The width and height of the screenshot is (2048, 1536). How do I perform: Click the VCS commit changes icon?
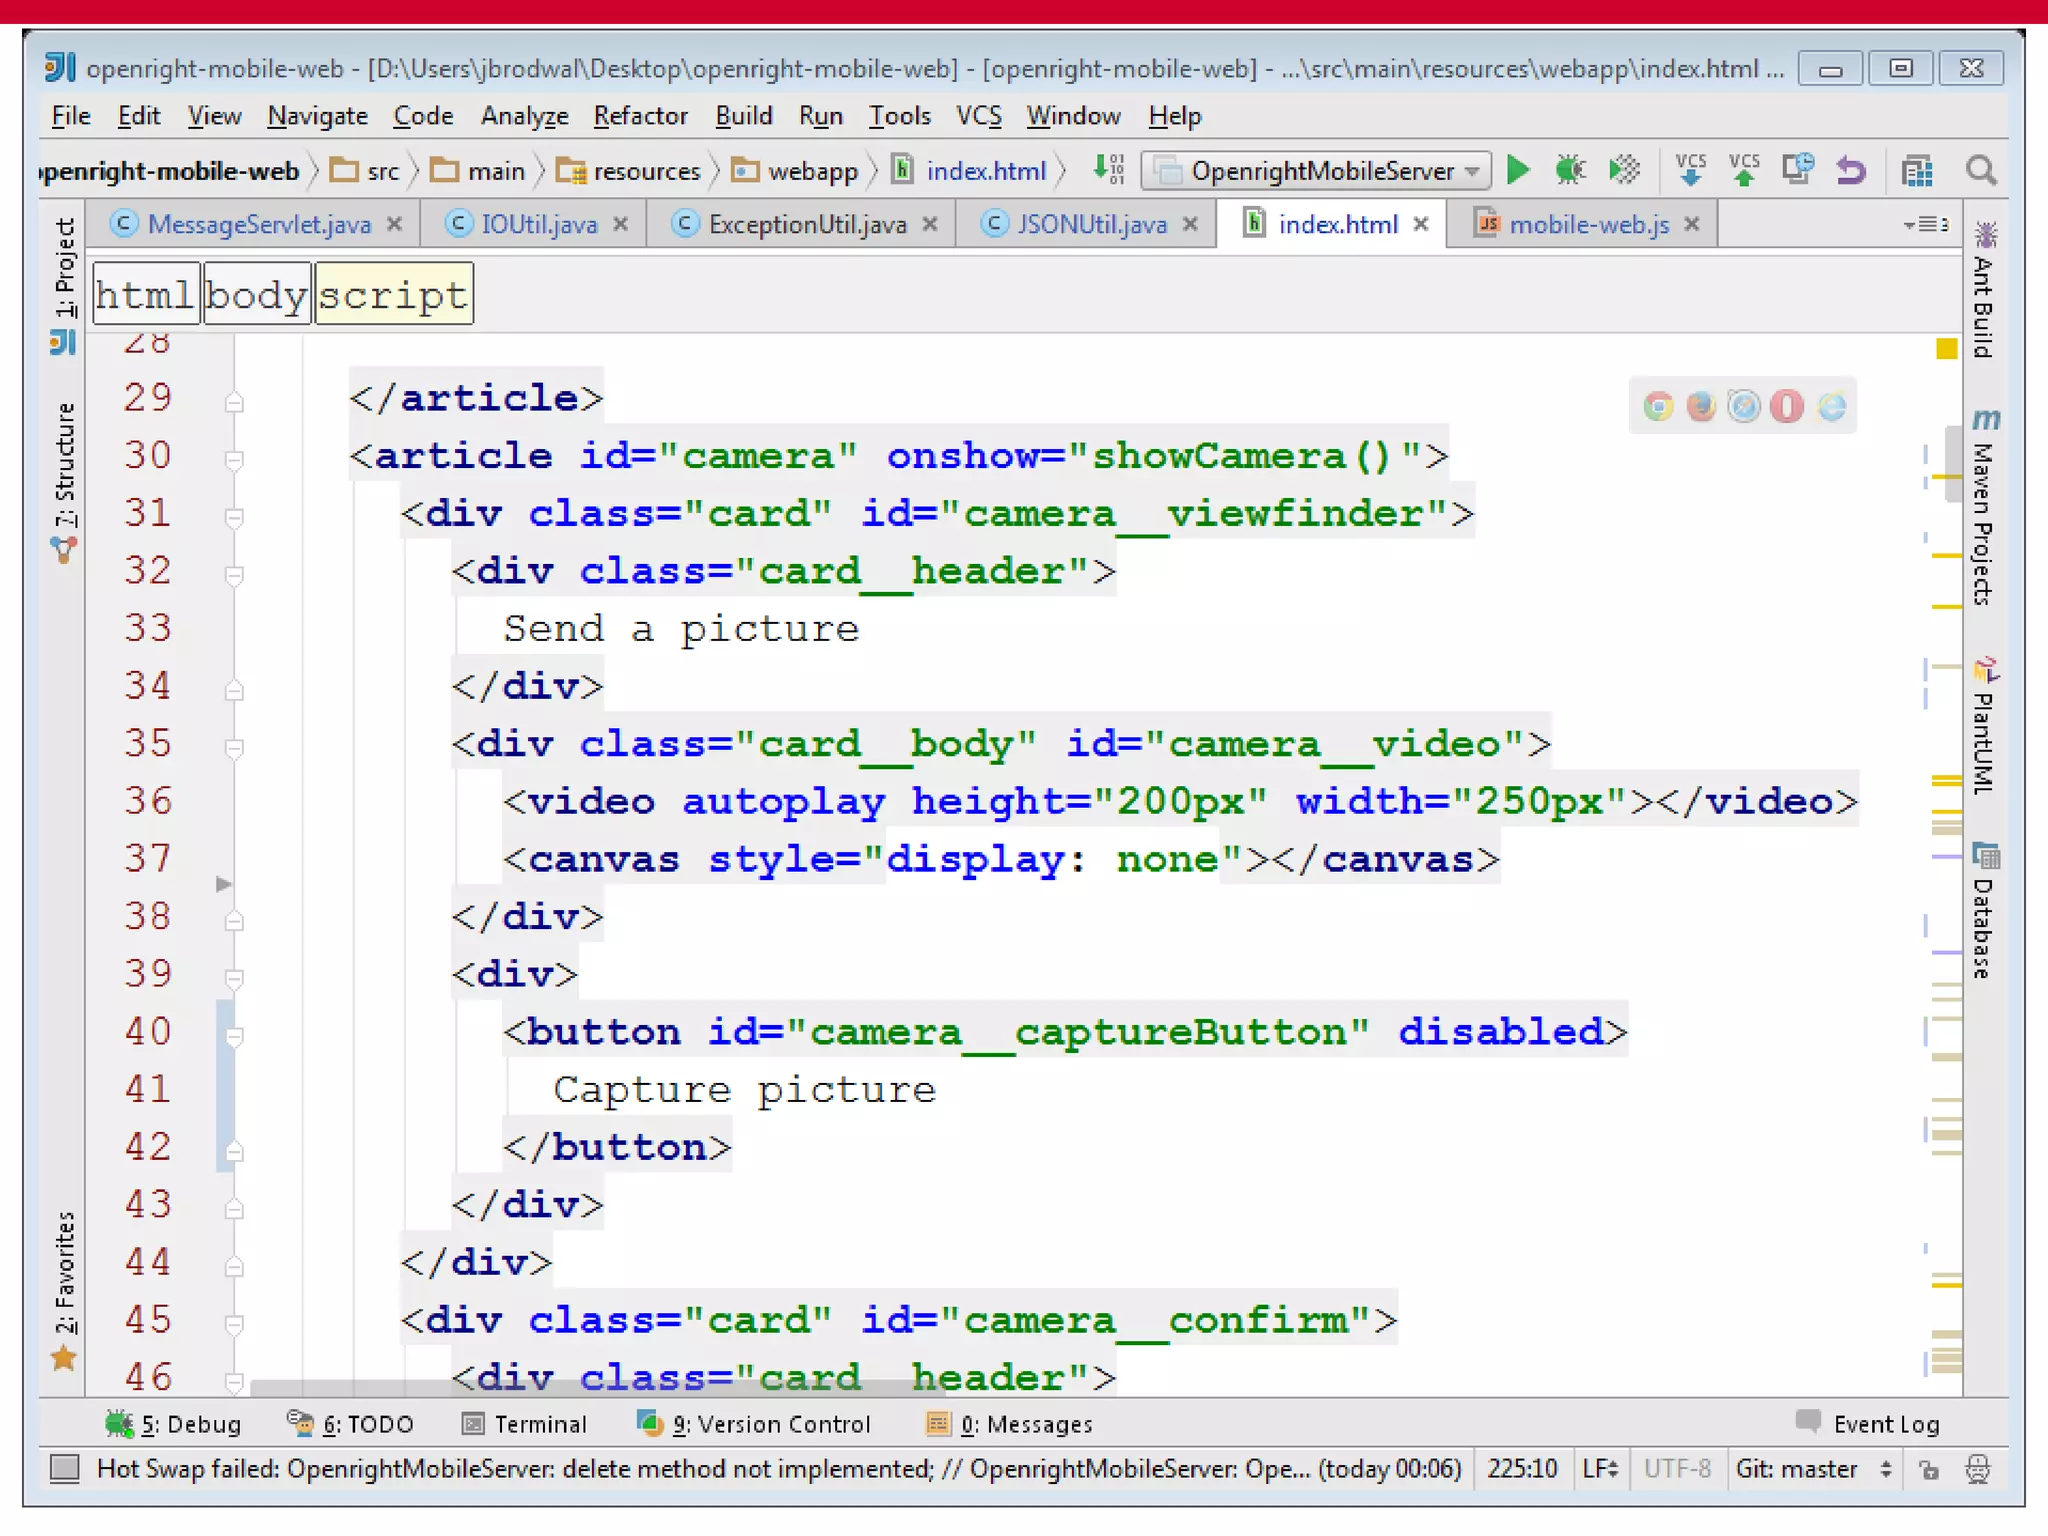(1744, 171)
